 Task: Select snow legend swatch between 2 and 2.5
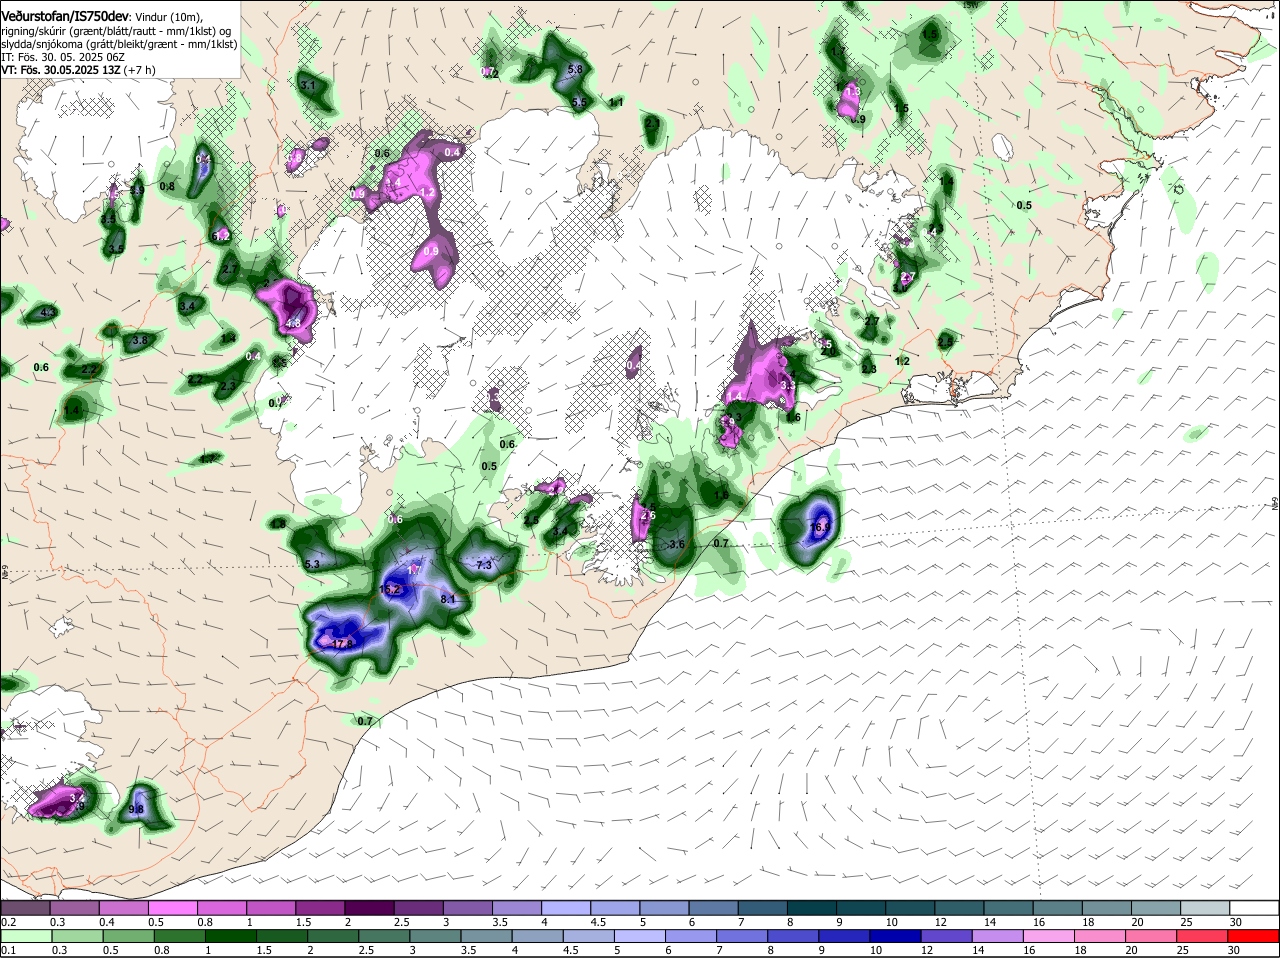click(x=369, y=908)
